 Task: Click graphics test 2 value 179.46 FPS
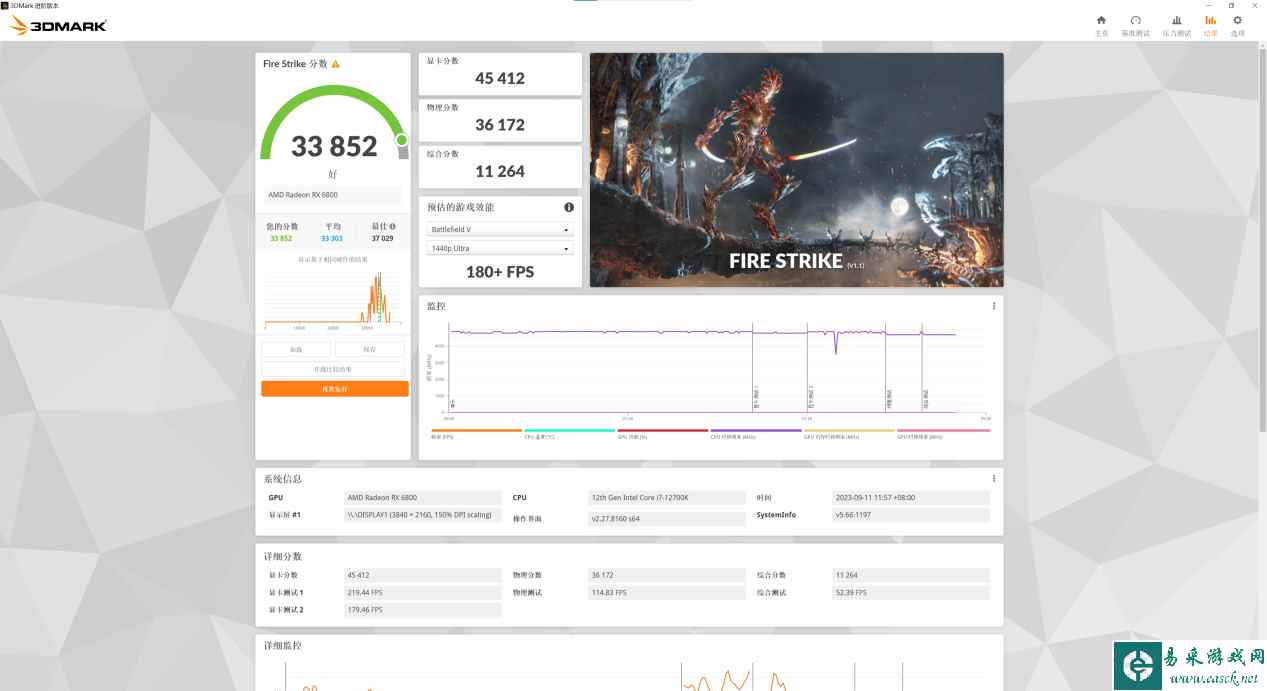point(423,609)
